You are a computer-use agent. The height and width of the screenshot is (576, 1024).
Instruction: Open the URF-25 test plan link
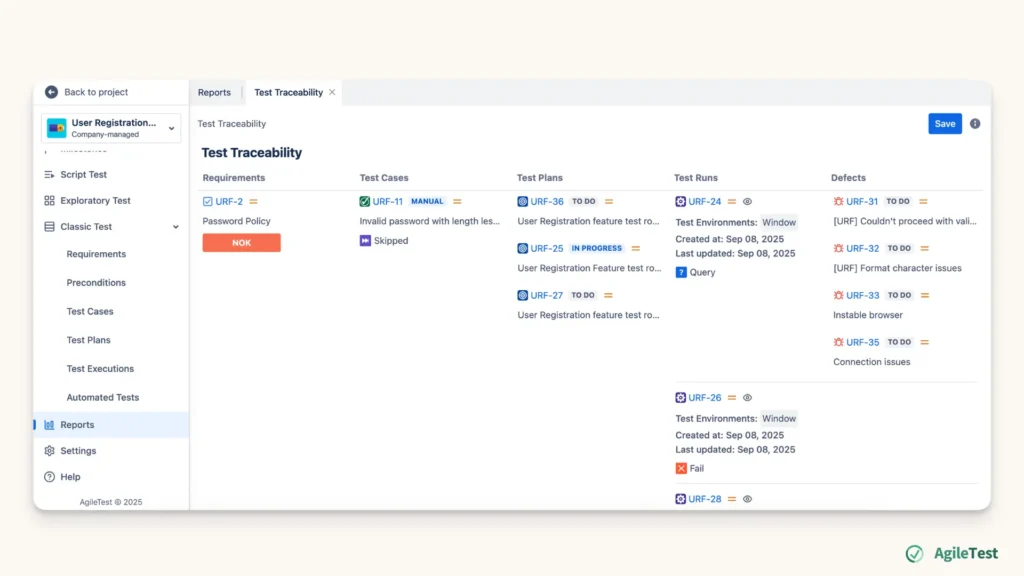[547, 248]
